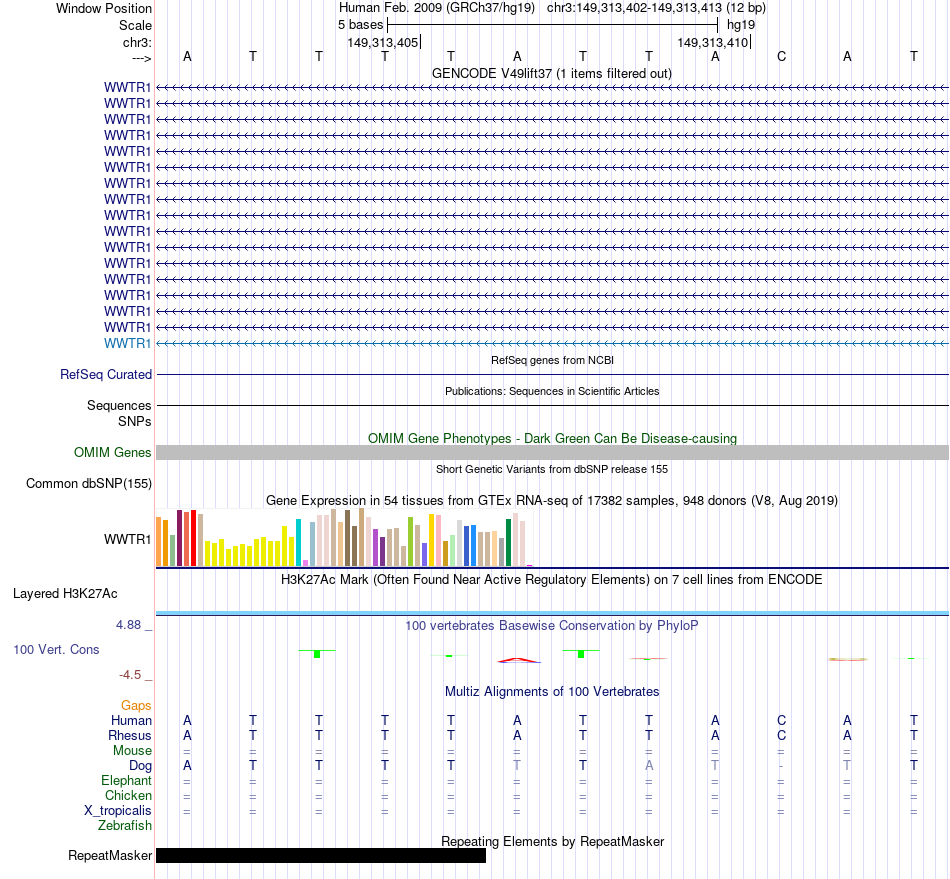The height and width of the screenshot is (879, 950).
Task: Click the -4.5 lower axis value
Action: 130,675
